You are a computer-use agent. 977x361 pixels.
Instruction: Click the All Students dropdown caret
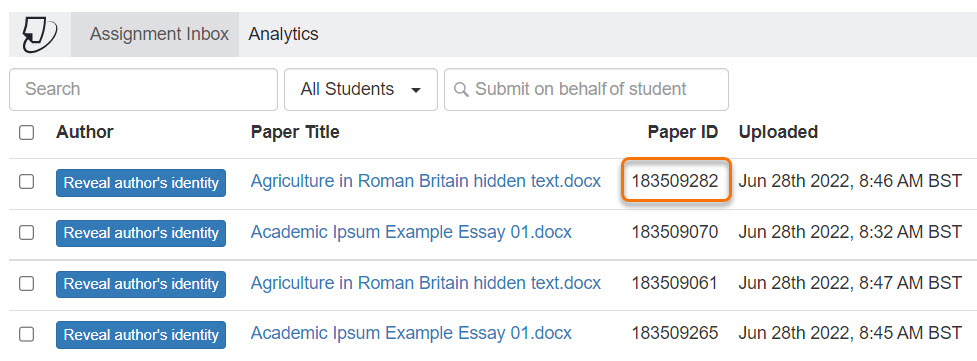(x=416, y=90)
